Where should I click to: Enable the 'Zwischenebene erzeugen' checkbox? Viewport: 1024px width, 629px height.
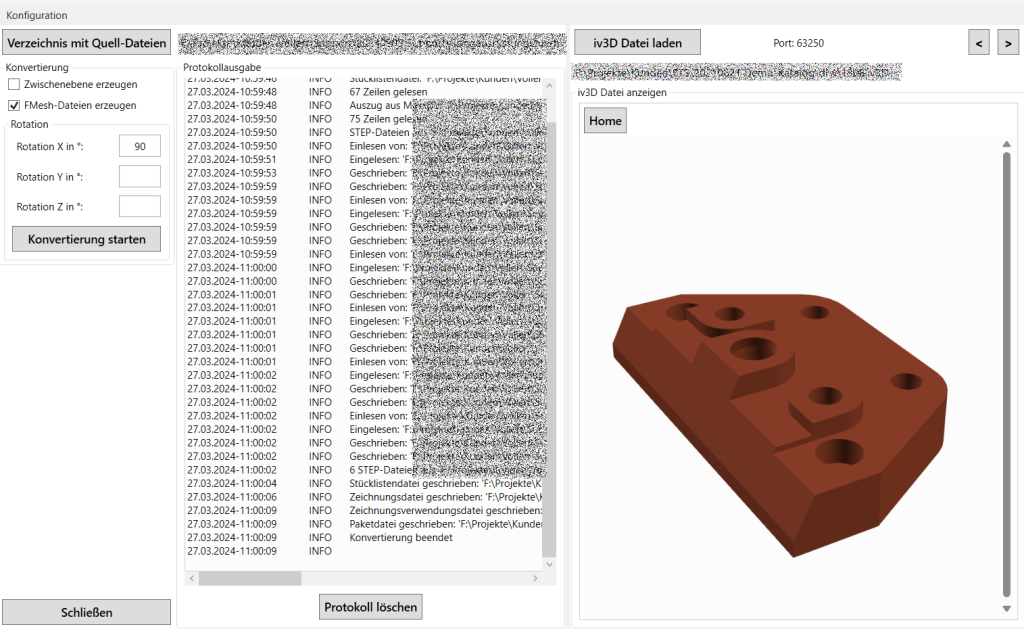14,85
